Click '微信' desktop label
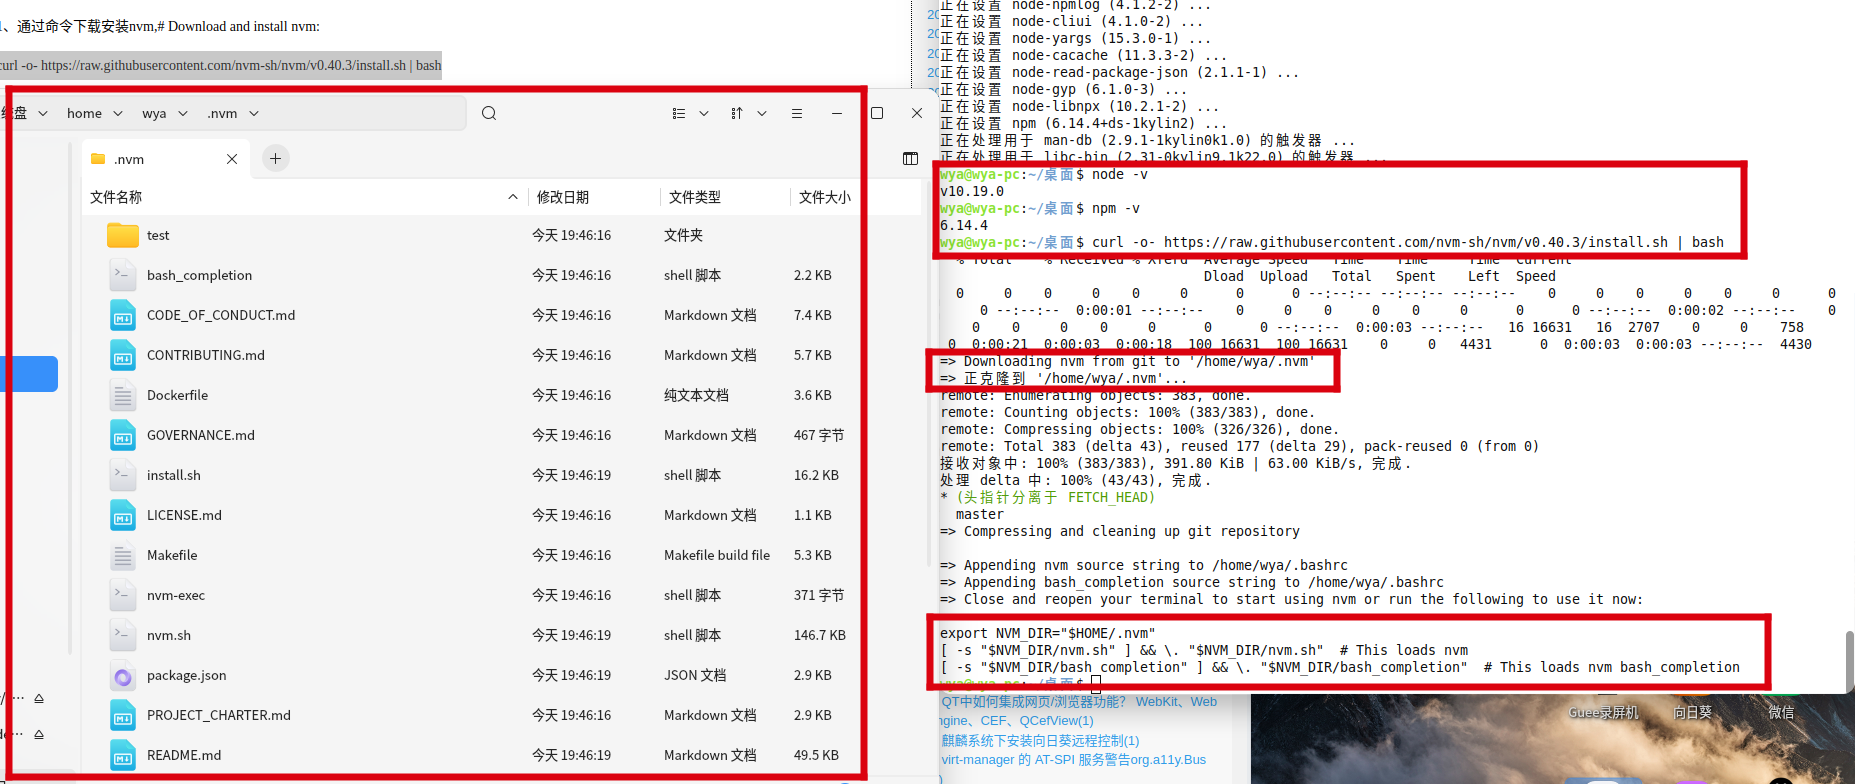 click(x=1781, y=712)
